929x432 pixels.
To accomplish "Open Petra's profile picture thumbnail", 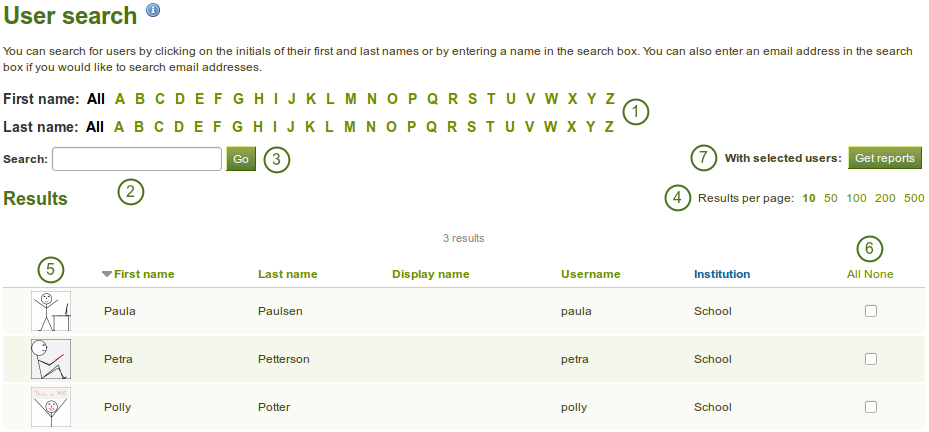I will pos(51,359).
